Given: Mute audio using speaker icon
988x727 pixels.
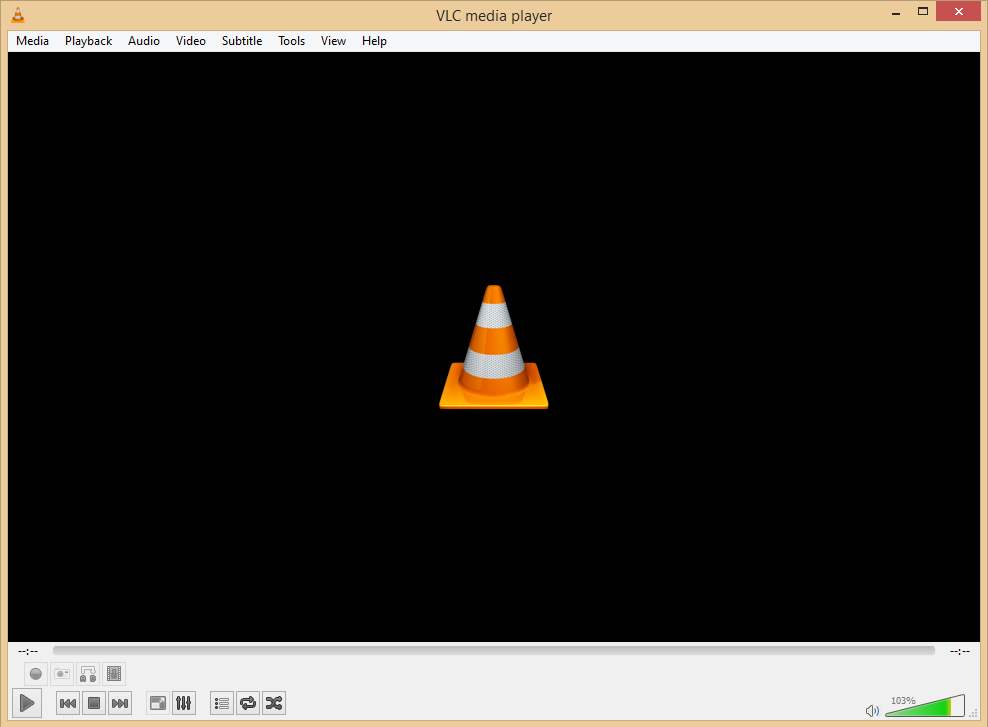Looking at the screenshot, I should [x=872, y=710].
